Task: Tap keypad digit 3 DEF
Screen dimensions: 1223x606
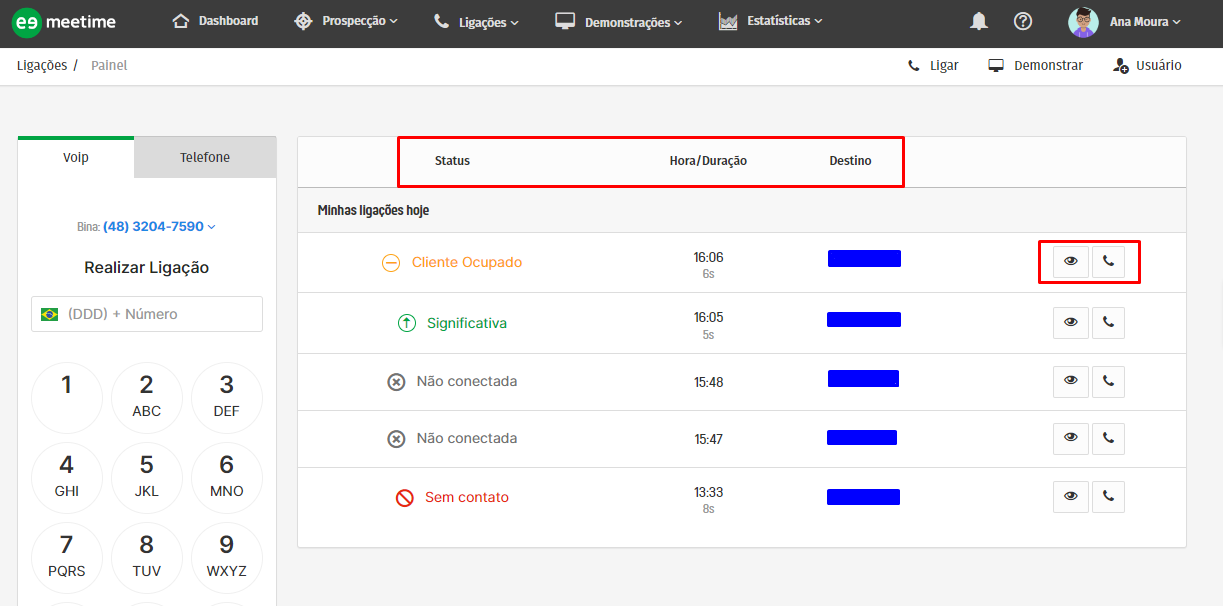Action: click(x=227, y=397)
